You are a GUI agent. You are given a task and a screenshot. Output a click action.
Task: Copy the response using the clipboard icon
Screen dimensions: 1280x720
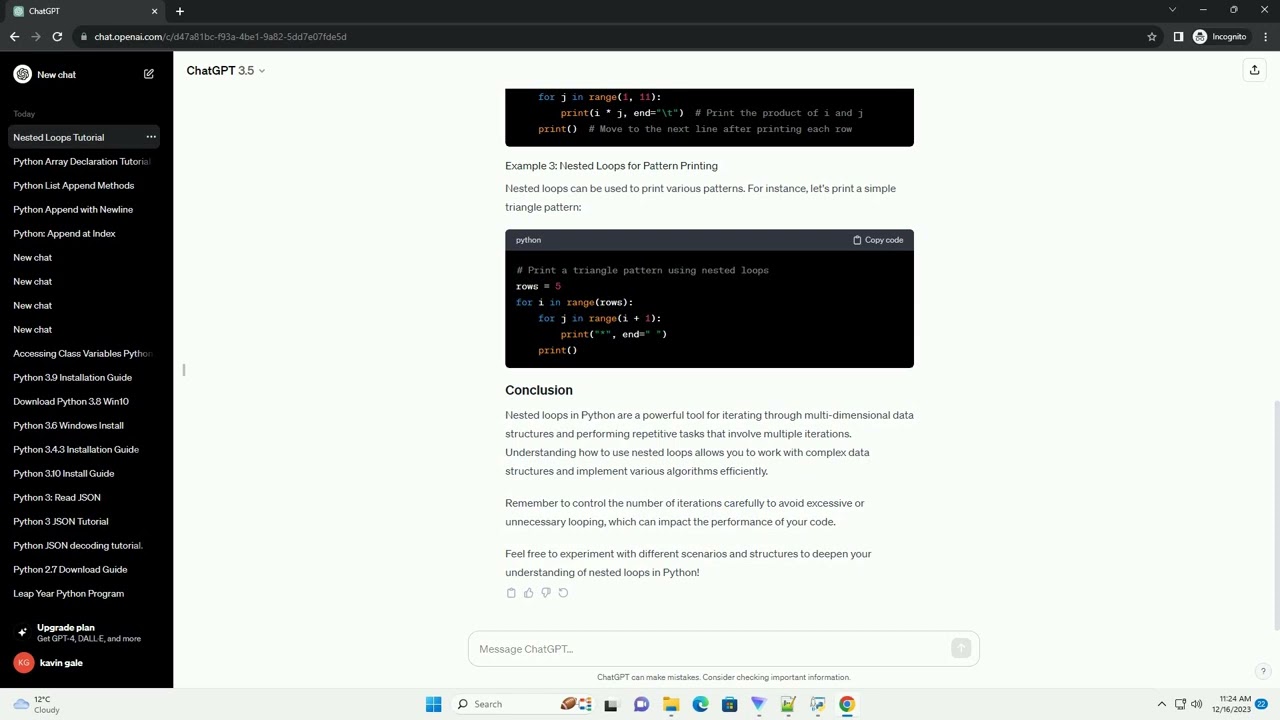tap(511, 593)
